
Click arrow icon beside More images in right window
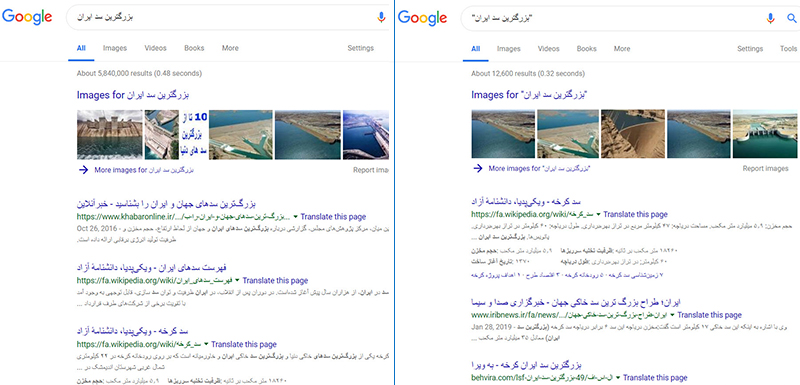click(478, 168)
